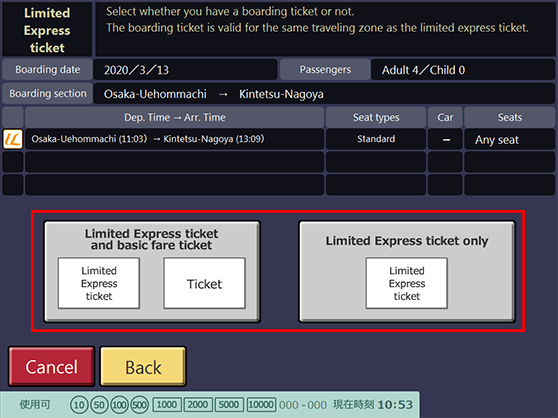Go Back to previous screen
The width and height of the screenshot is (558, 418).
(x=143, y=366)
